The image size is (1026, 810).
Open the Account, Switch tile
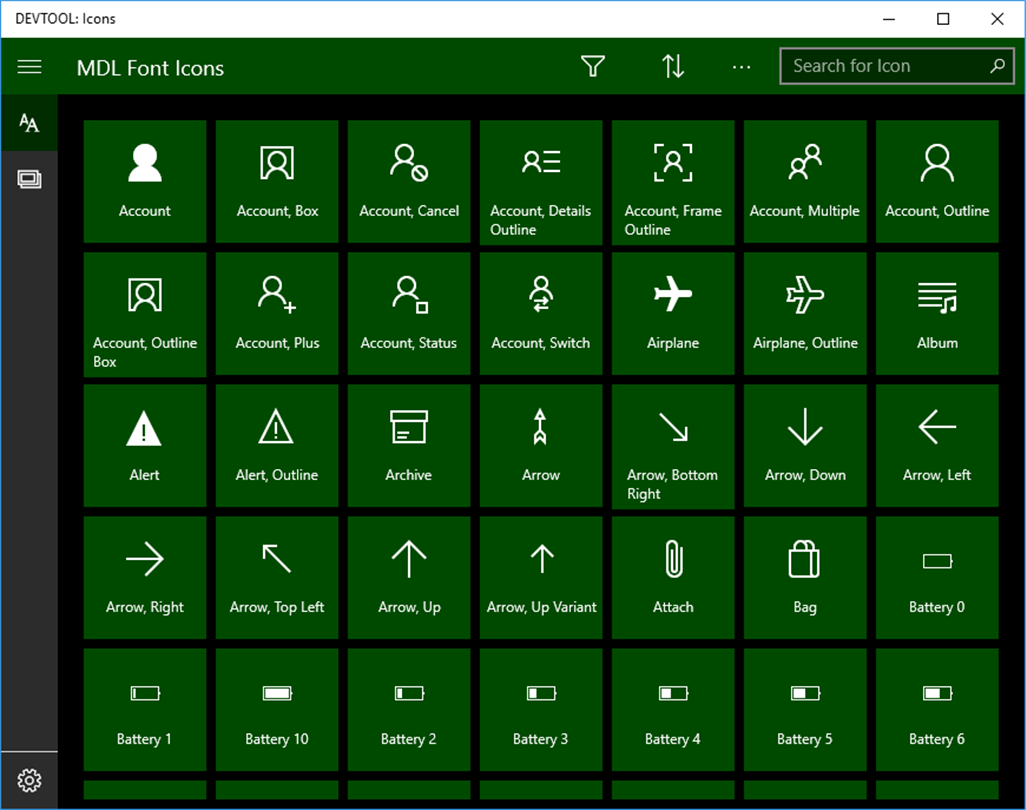pyautogui.click(x=541, y=313)
